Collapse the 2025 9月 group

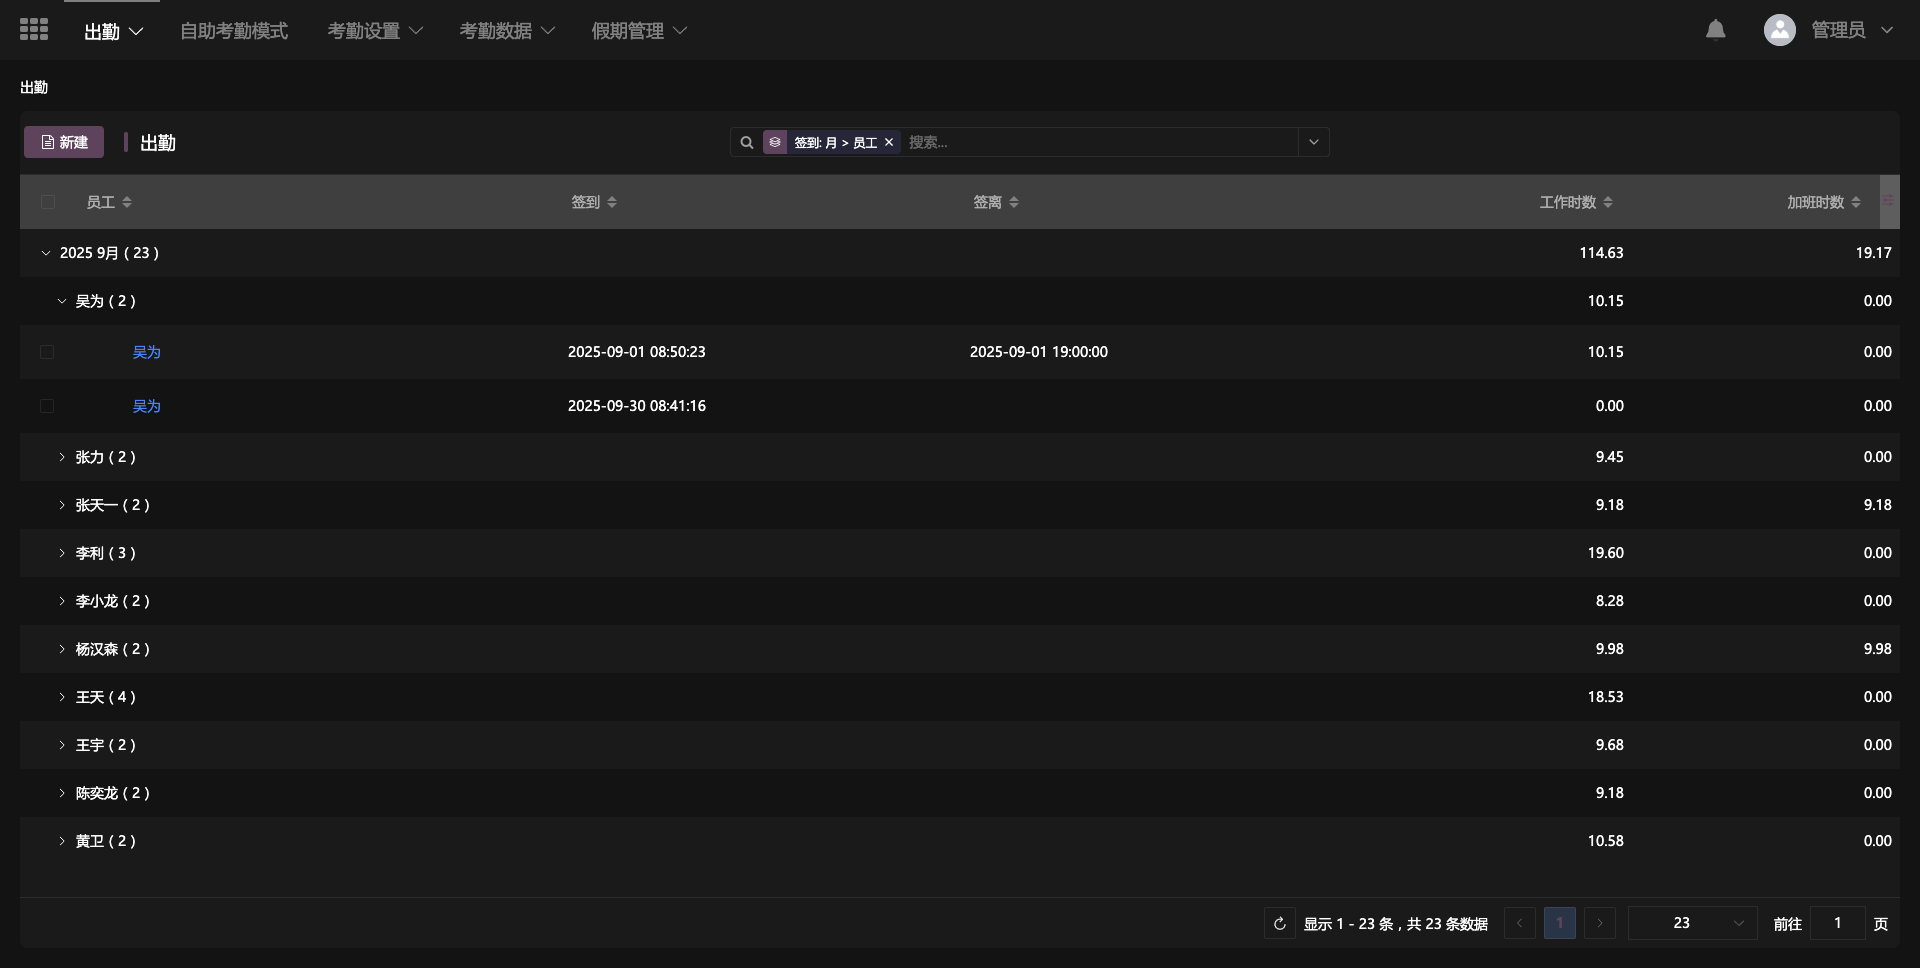[x=46, y=253]
